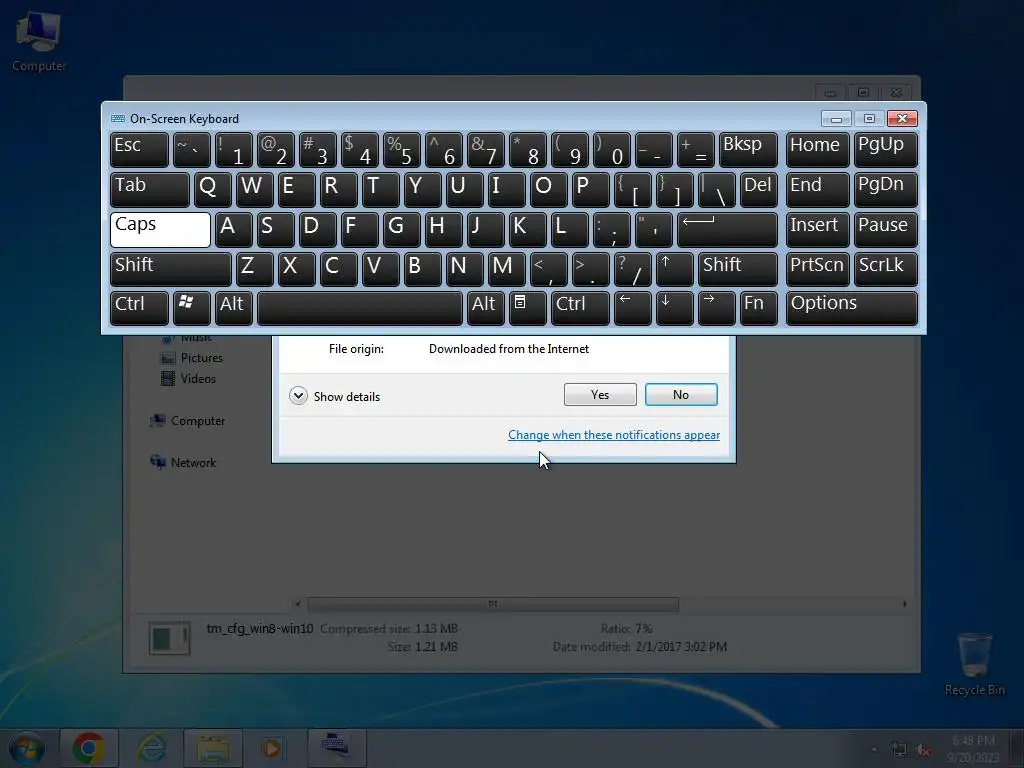Viewport: 1024px width, 768px height.
Task: Click the backslash key
Action: coord(716,189)
